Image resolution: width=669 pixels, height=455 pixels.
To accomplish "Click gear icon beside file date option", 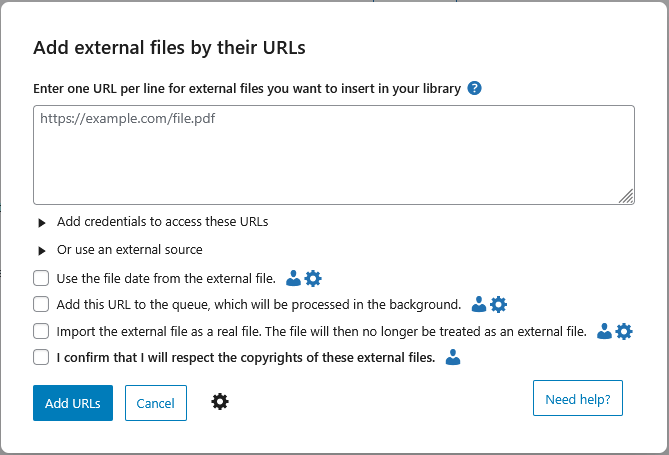I will click(312, 278).
